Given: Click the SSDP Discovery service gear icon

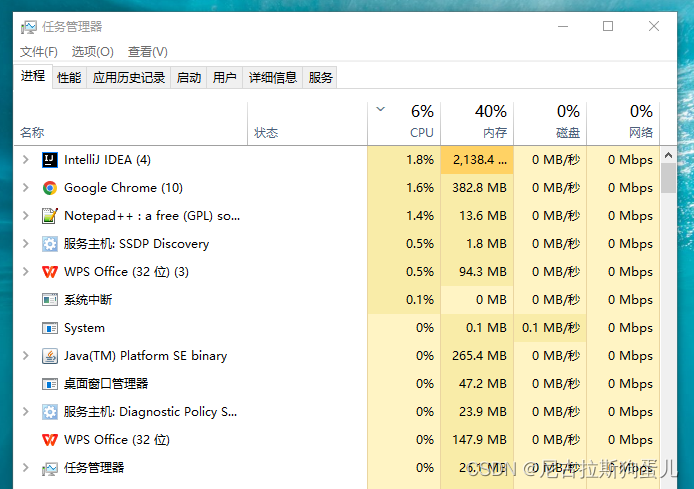Looking at the screenshot, I should (x=50, y=244).
